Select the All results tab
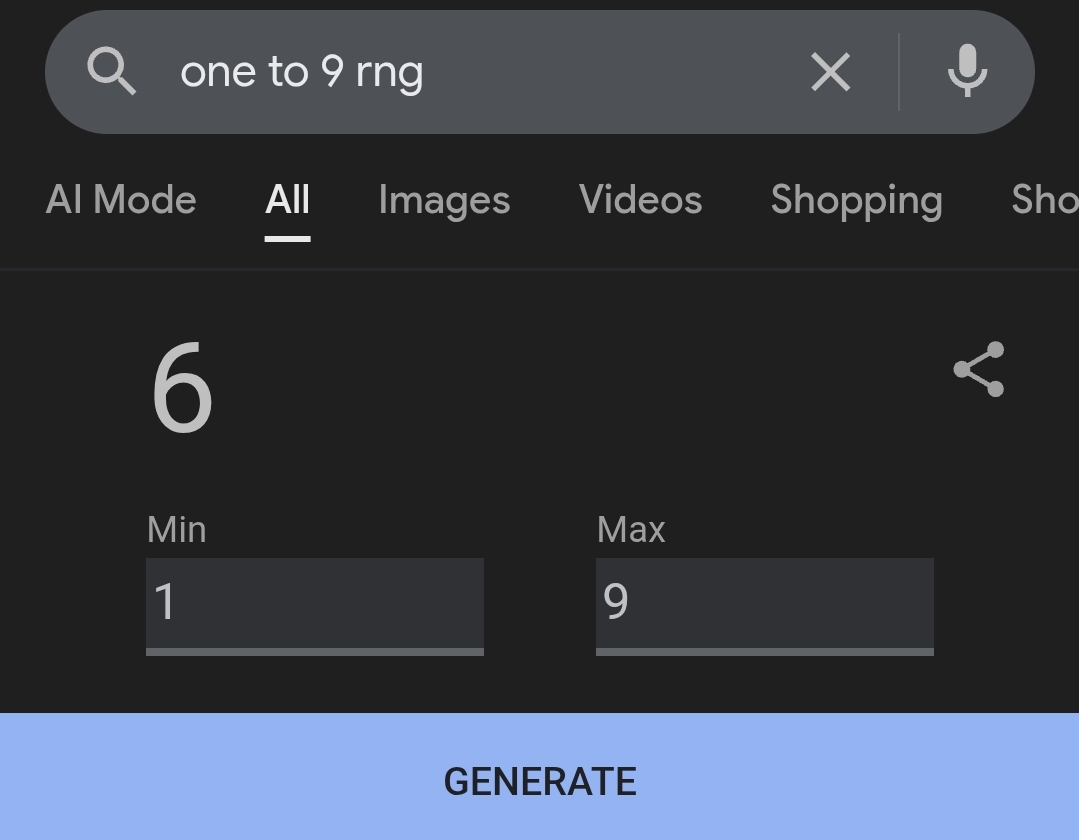 click(287, 200)
